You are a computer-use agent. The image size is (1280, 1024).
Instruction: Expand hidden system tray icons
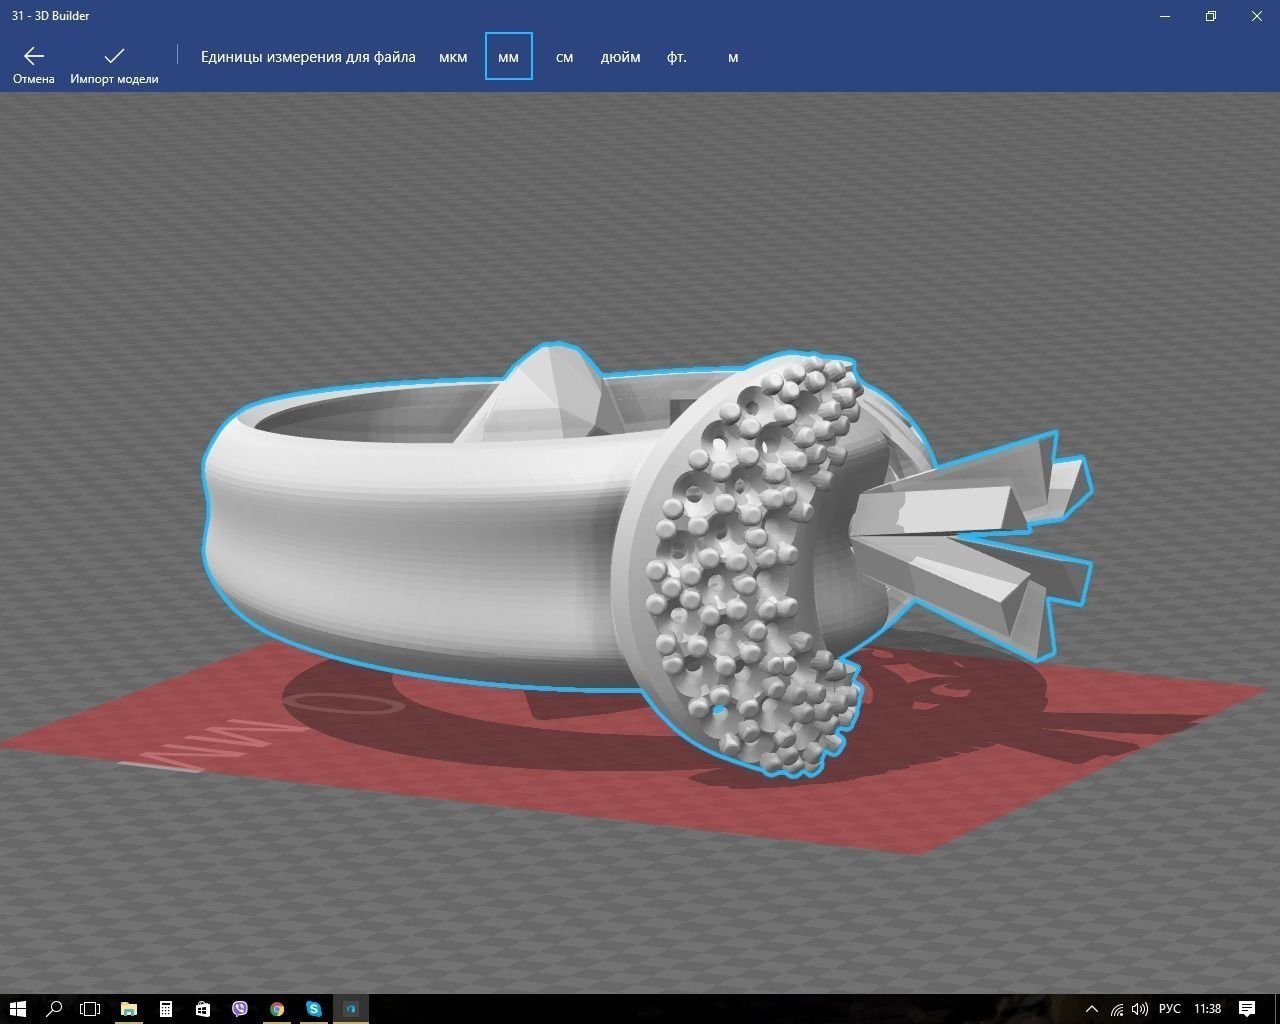(1092, 1009)
